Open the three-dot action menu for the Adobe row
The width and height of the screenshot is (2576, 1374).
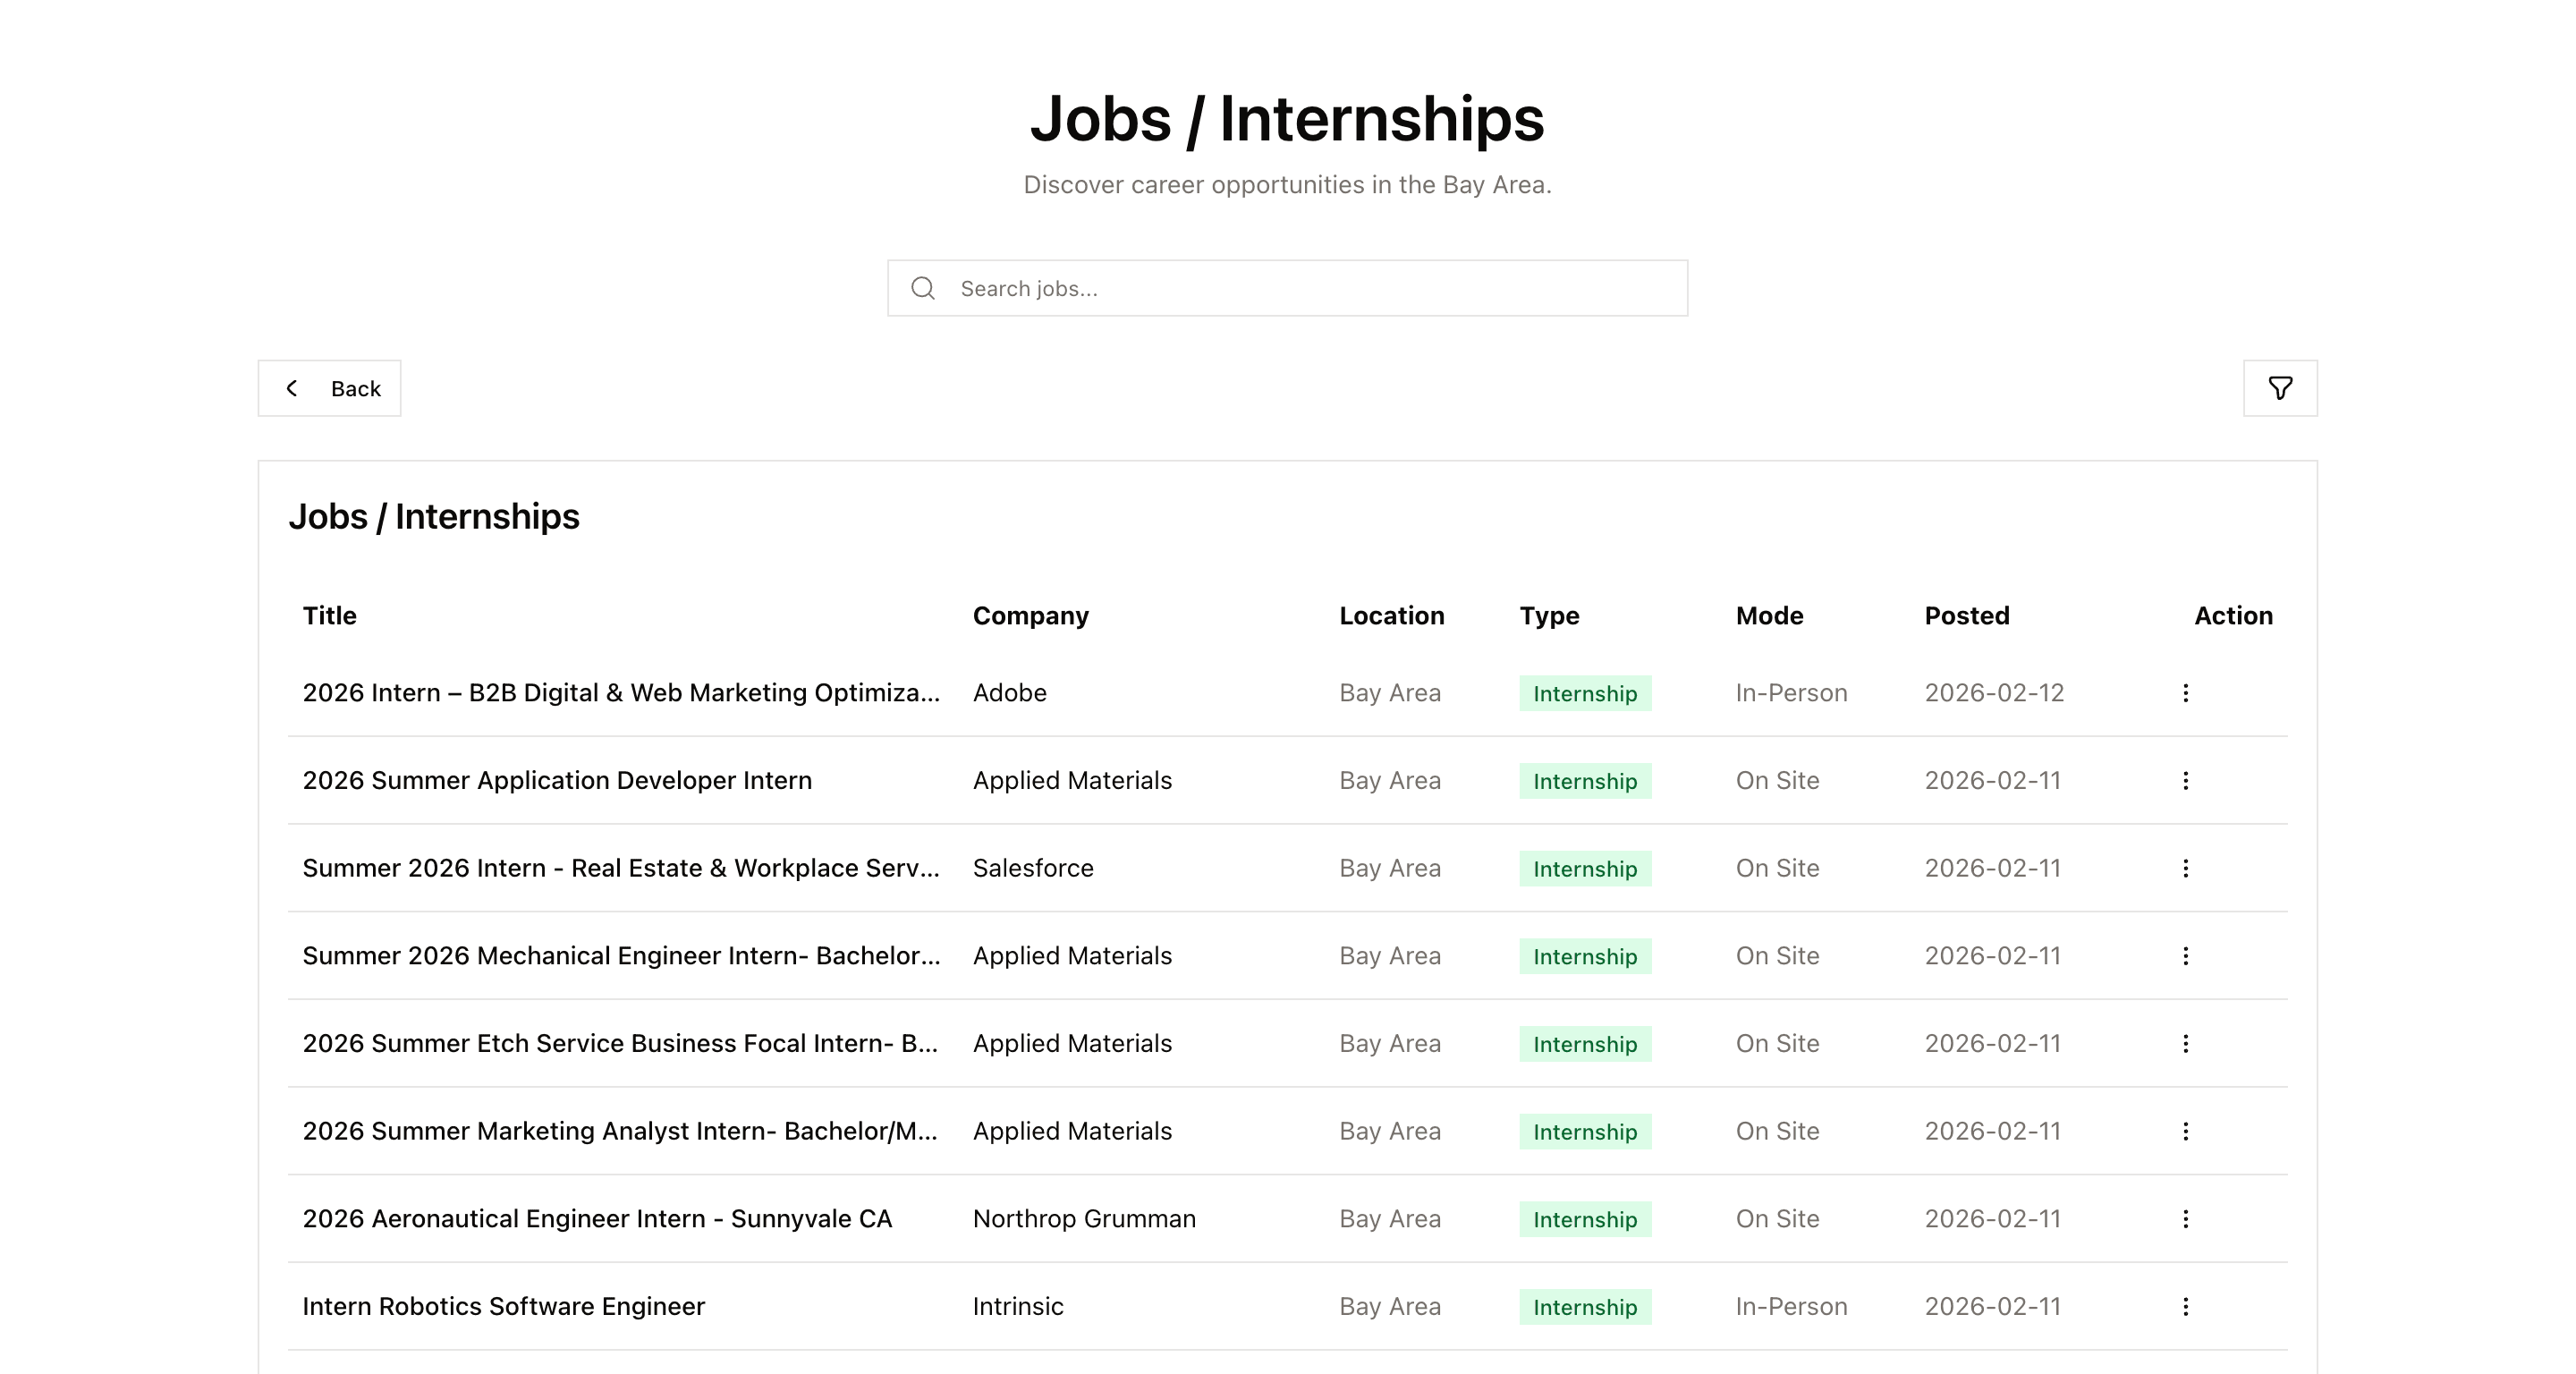tap(2186, 693)
